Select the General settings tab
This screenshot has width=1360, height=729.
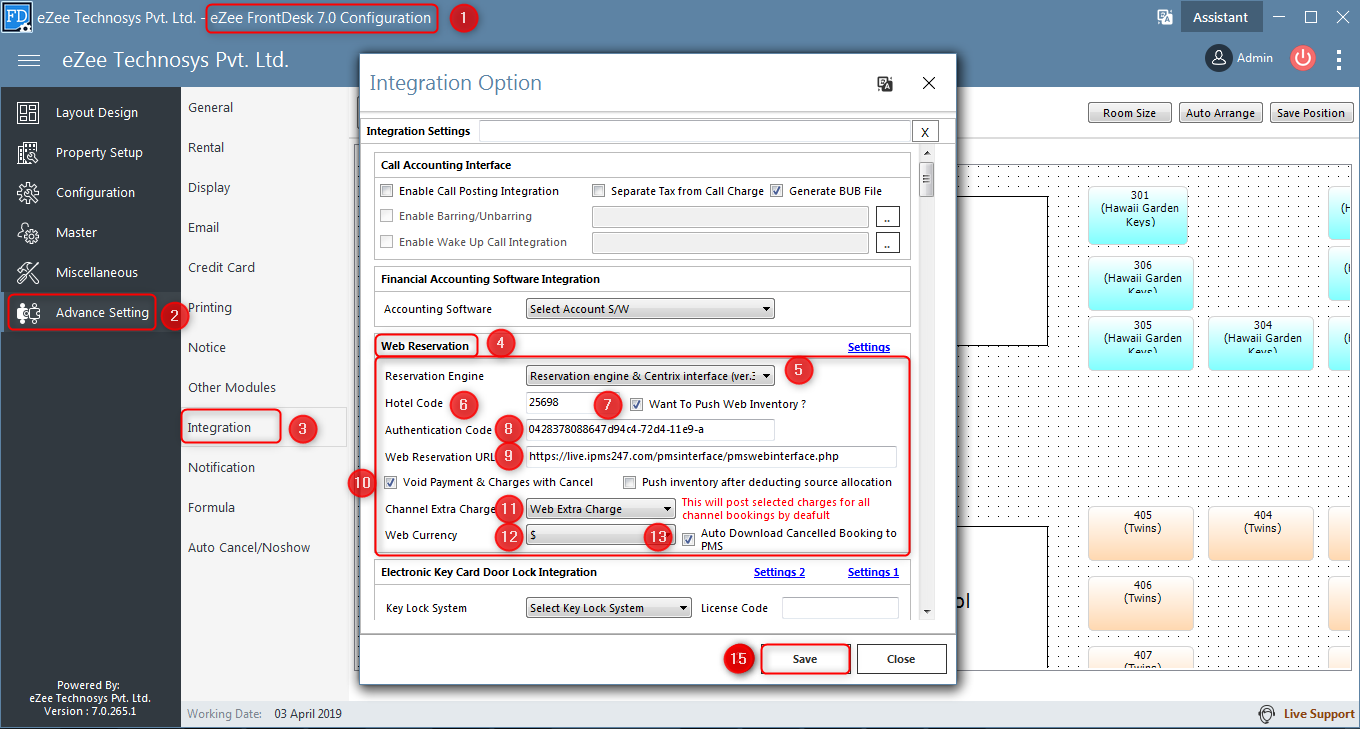pyautogui.click(x=211, y=108)
